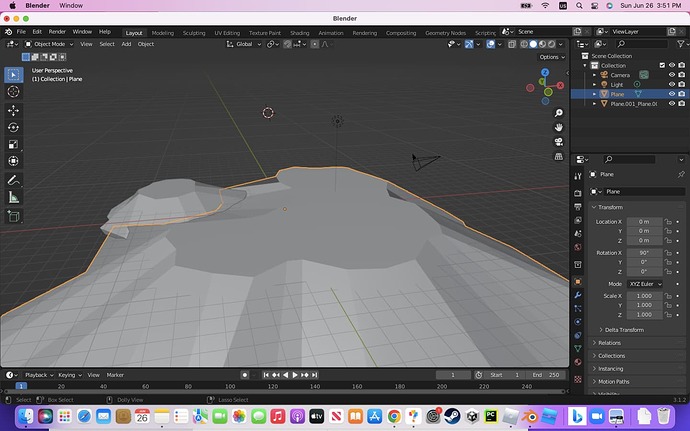Expand the Collections panel
690x431 pixels.
[x=611, y=356]
